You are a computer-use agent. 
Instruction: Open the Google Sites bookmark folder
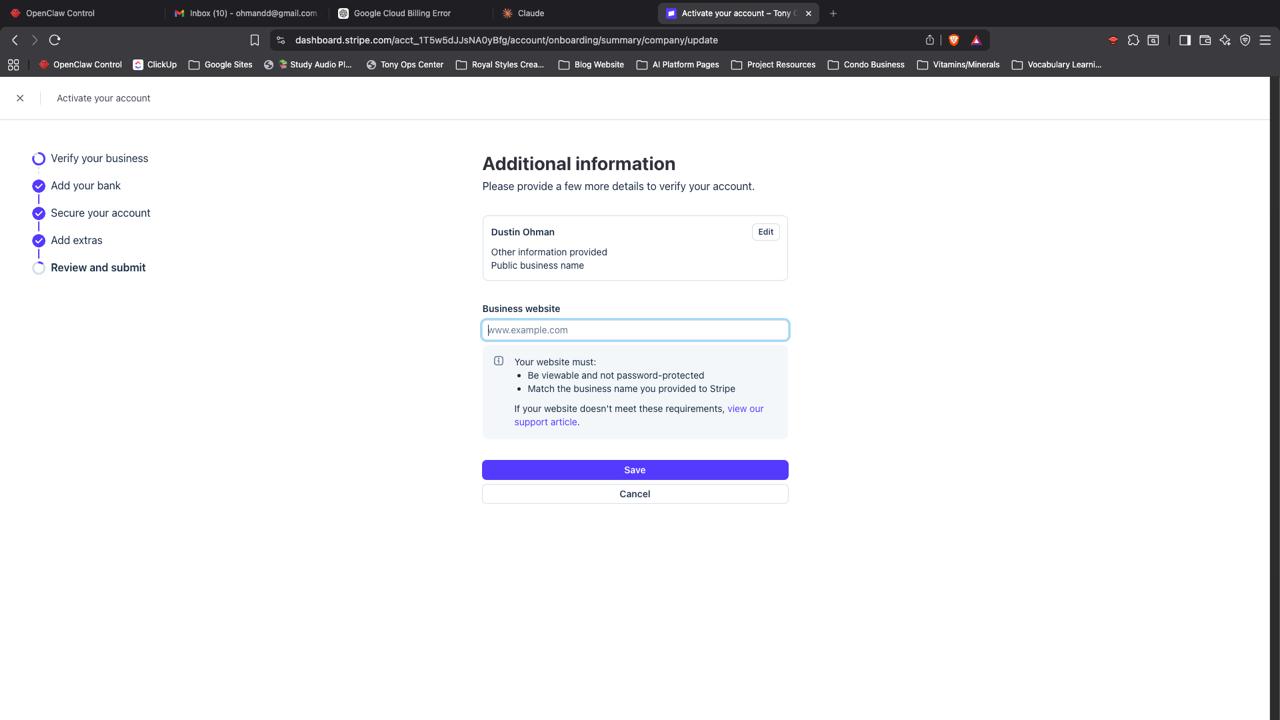(220, 65)
